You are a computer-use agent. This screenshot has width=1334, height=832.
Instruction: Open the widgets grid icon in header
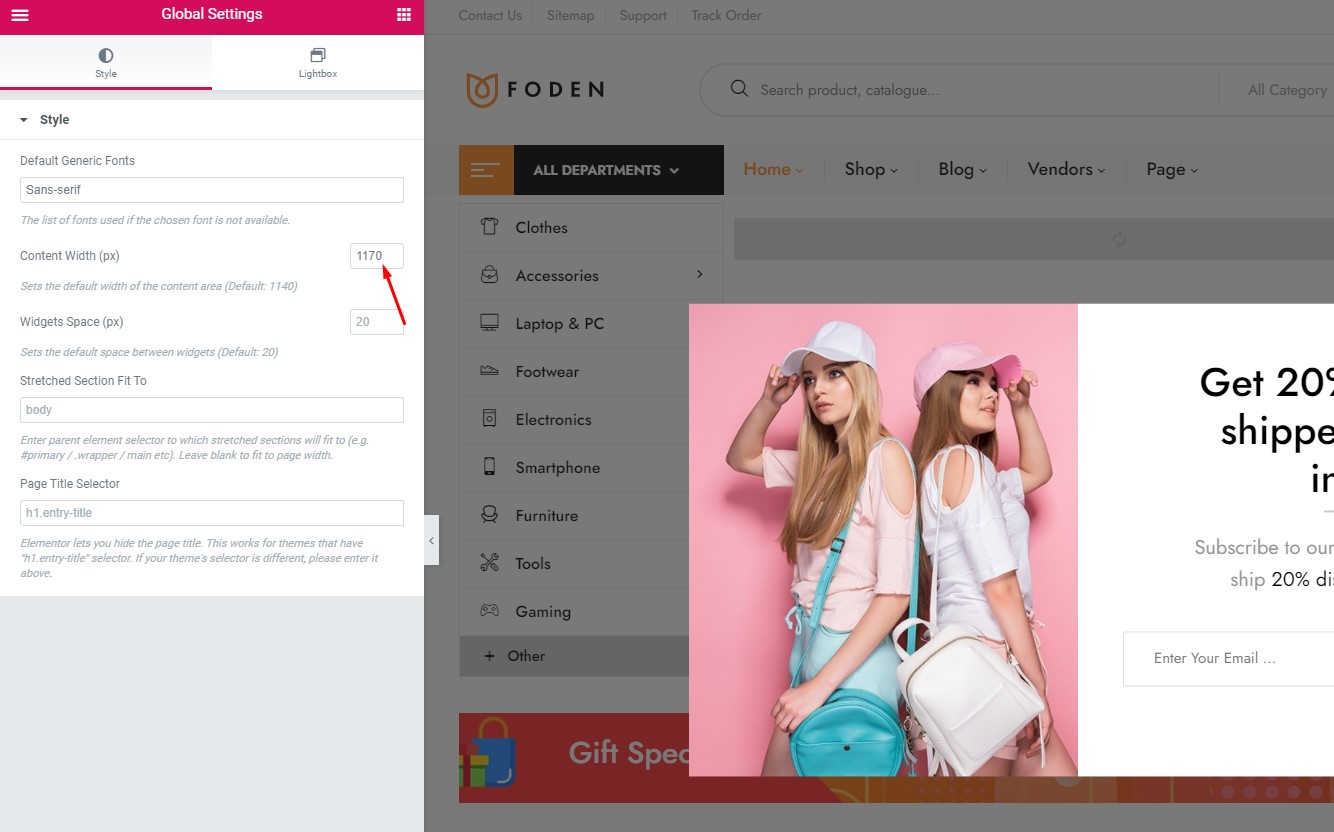point(404,15)
